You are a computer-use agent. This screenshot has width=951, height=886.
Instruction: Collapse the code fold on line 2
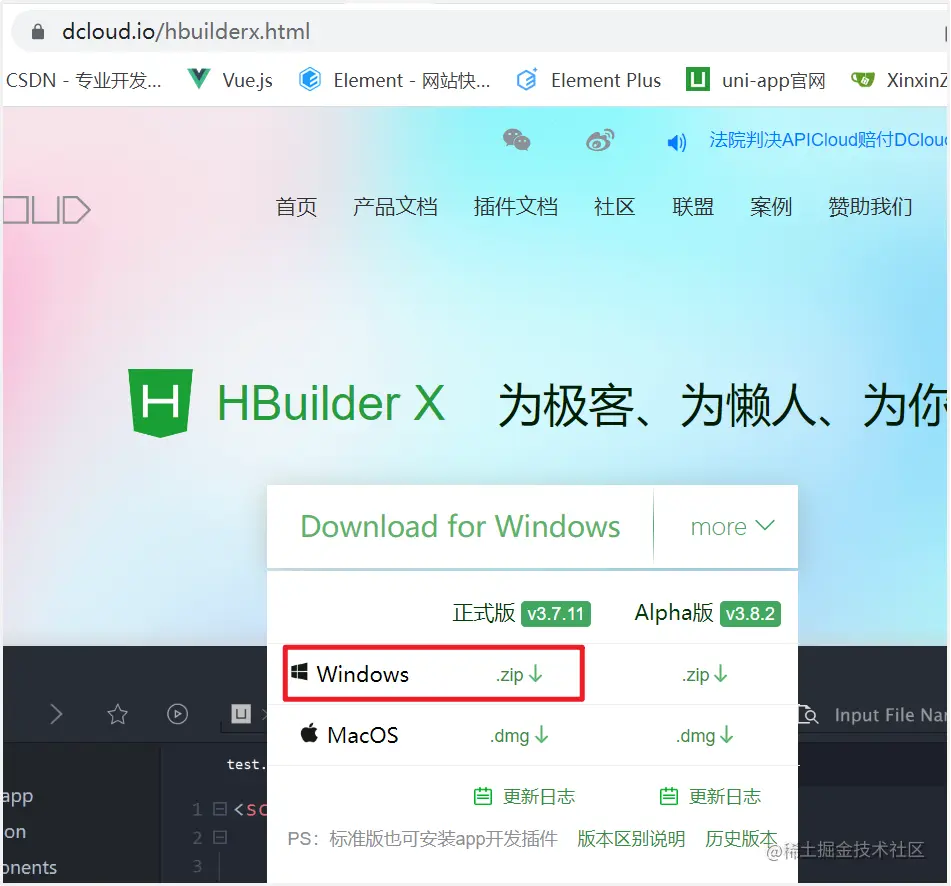point(220,837)
